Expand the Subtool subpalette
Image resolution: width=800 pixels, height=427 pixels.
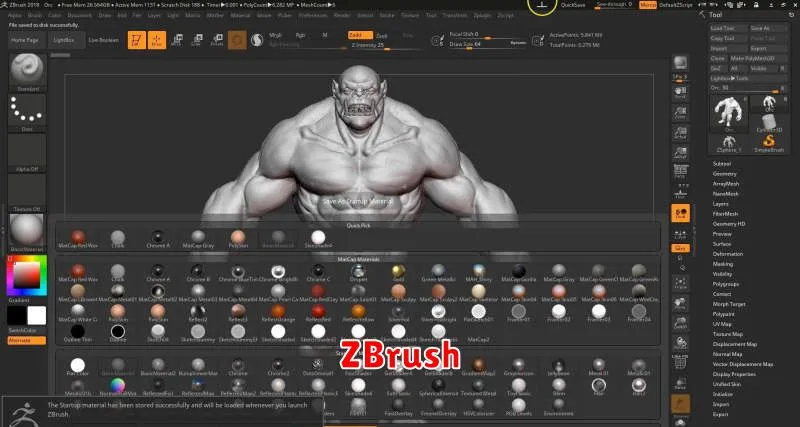[721, 164]
